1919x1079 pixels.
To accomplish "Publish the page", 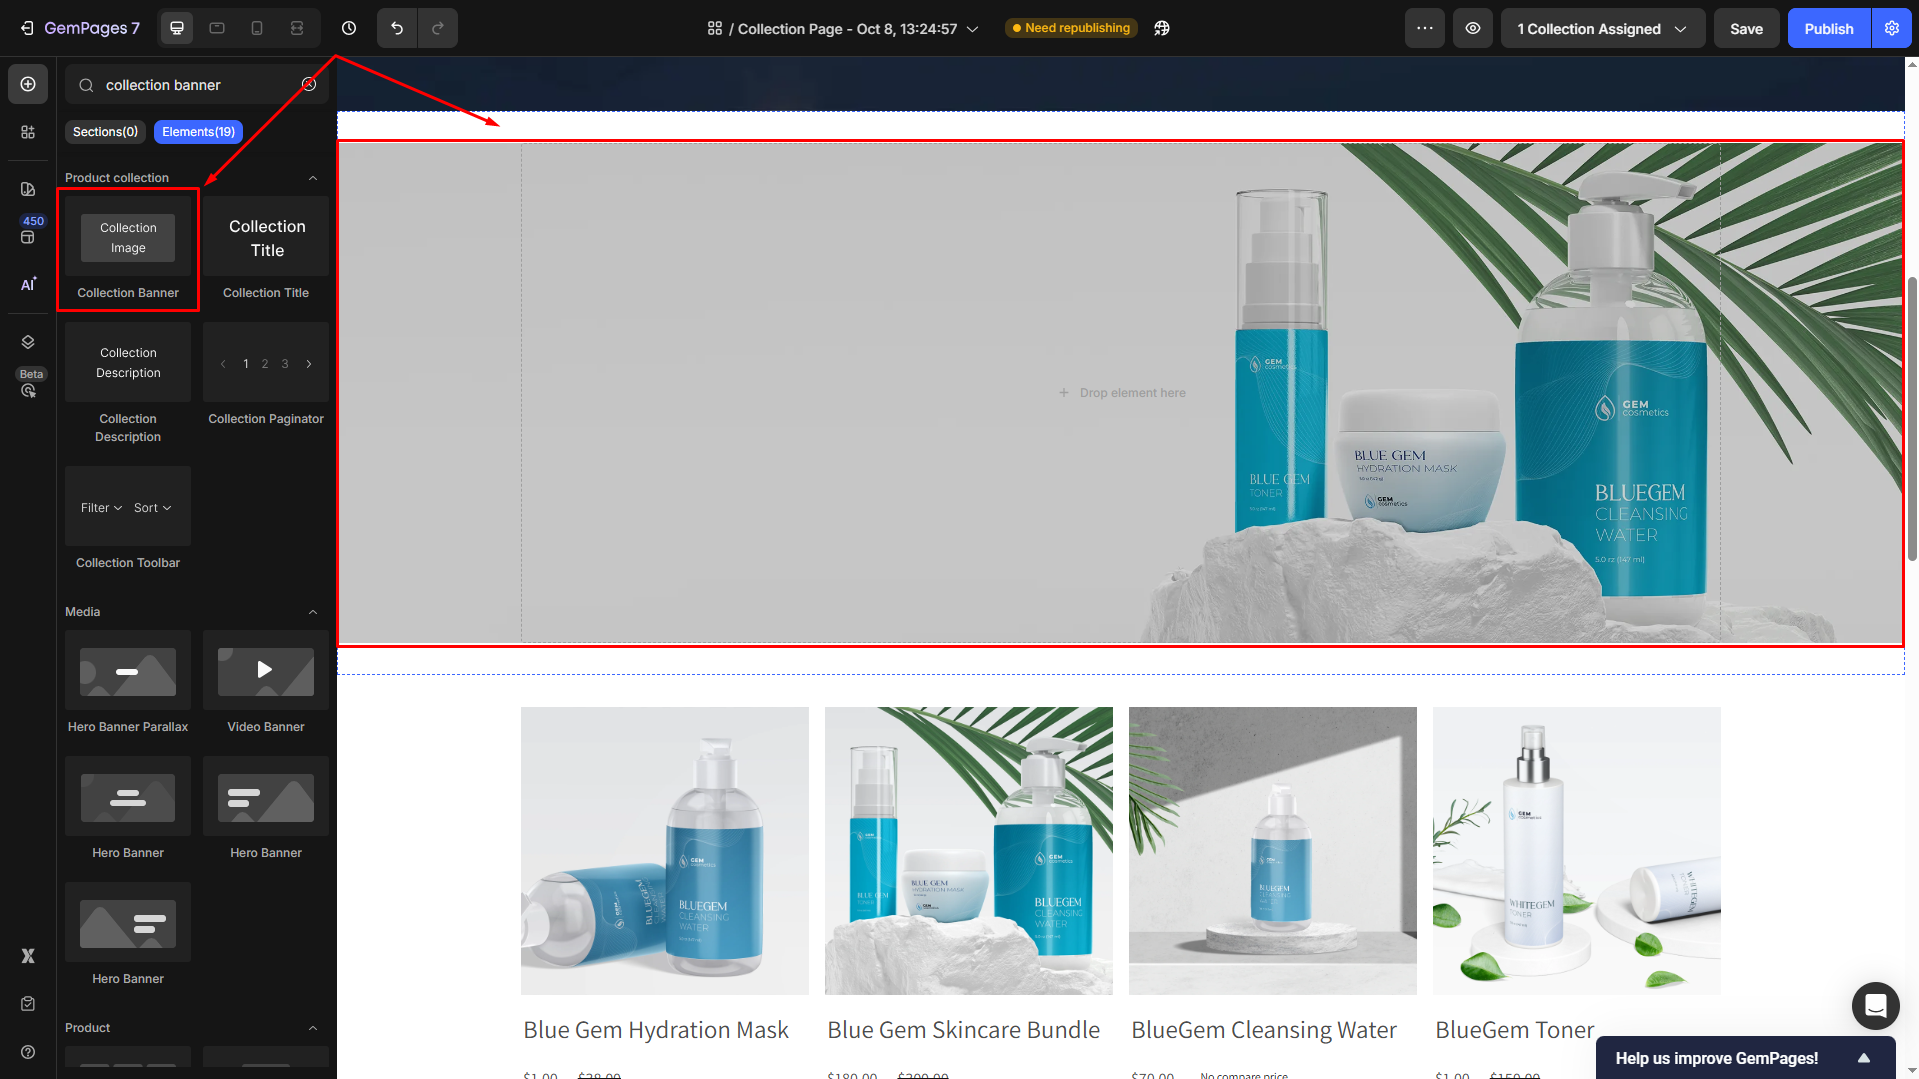I will (1828, 29).
